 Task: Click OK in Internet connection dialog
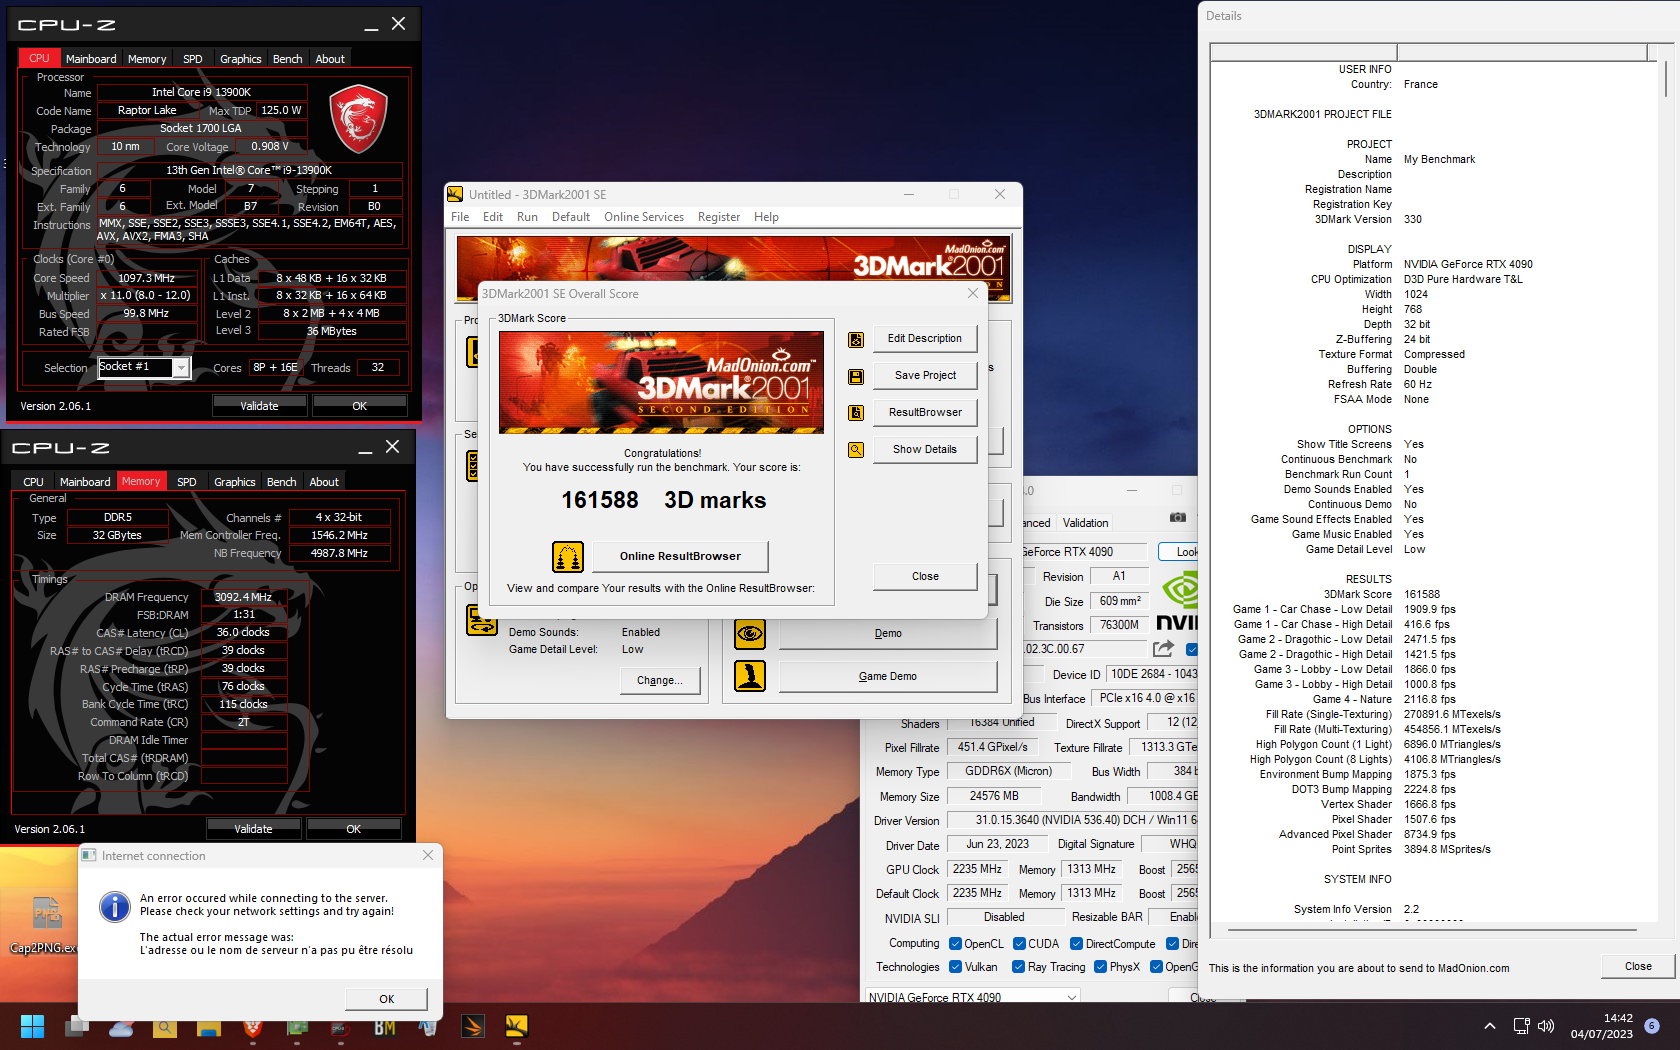[387, 999]
